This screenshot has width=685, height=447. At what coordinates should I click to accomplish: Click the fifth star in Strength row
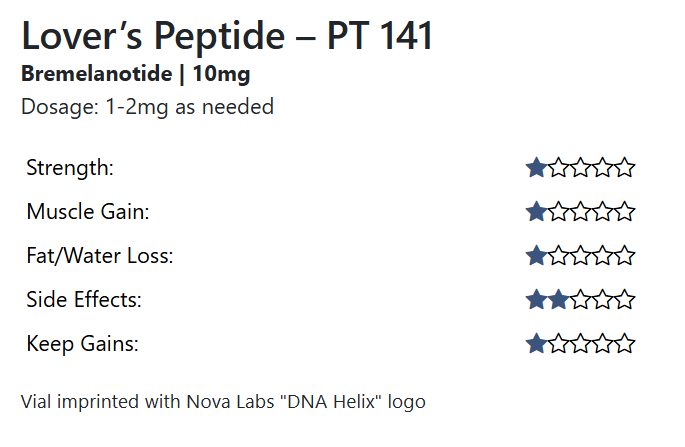click(625, 168)
